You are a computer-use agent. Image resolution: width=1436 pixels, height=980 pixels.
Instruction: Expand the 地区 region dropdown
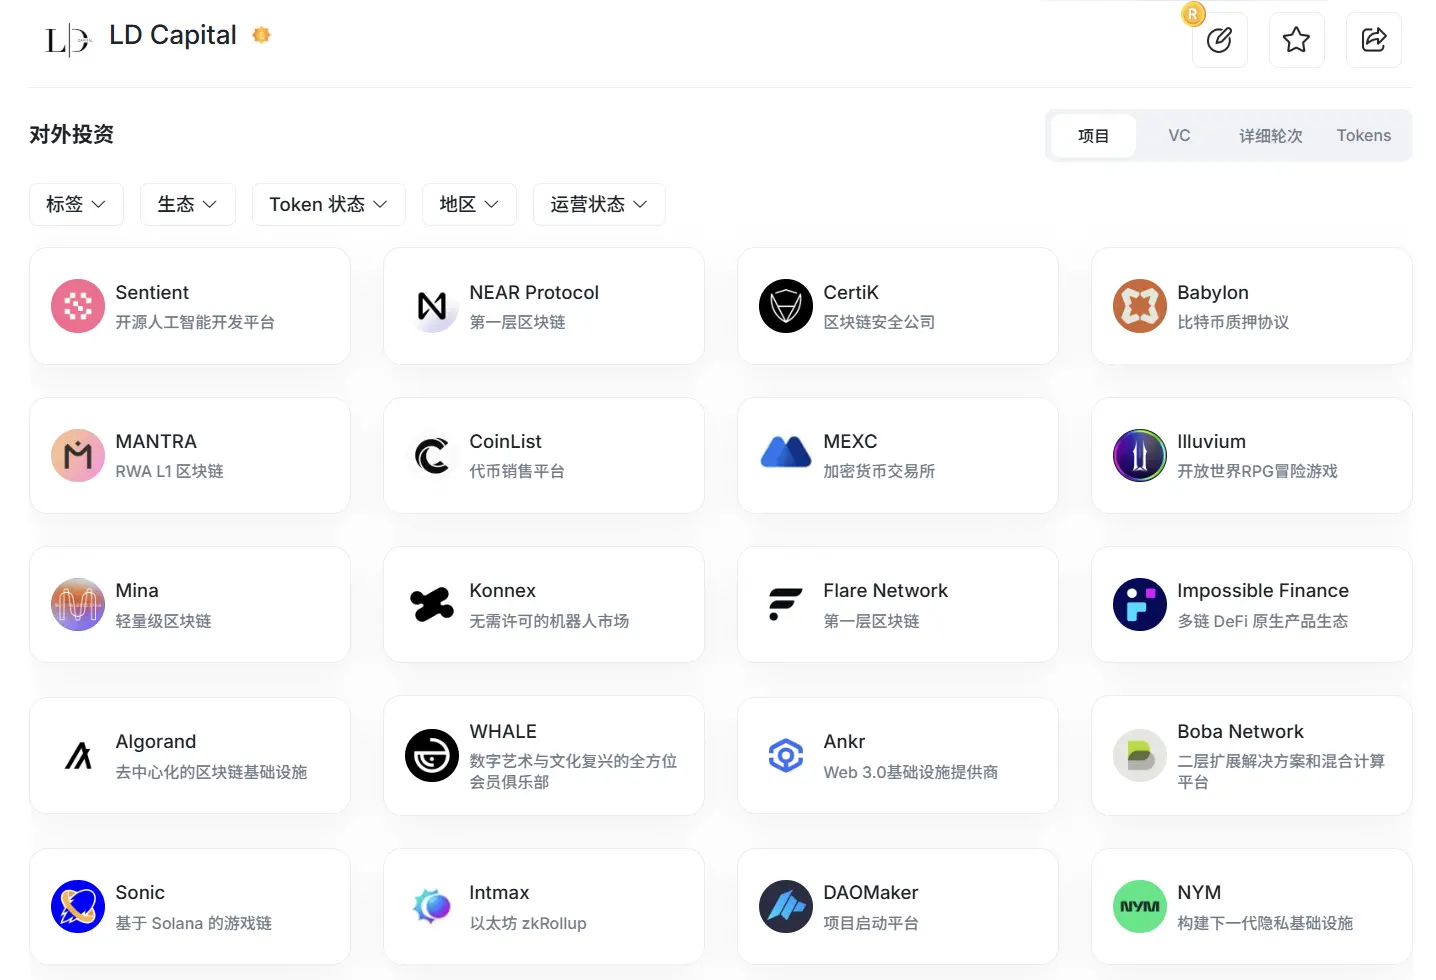[469, 204]
